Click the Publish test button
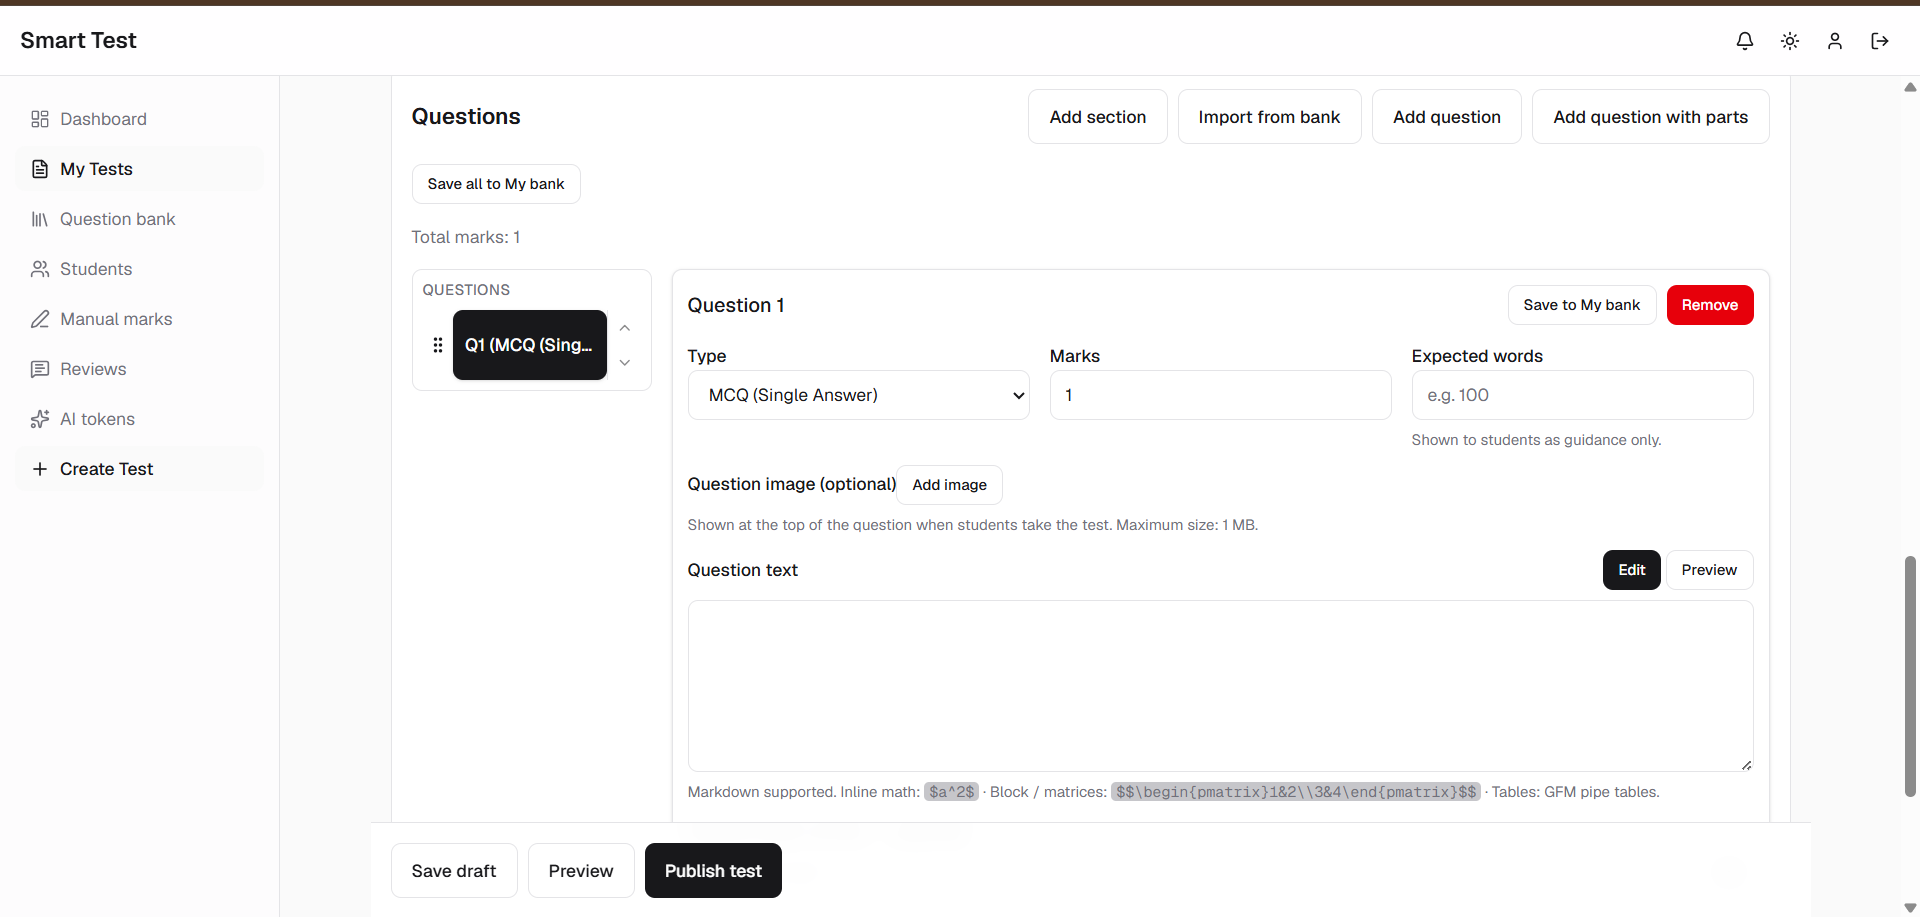 pos(713,871)
